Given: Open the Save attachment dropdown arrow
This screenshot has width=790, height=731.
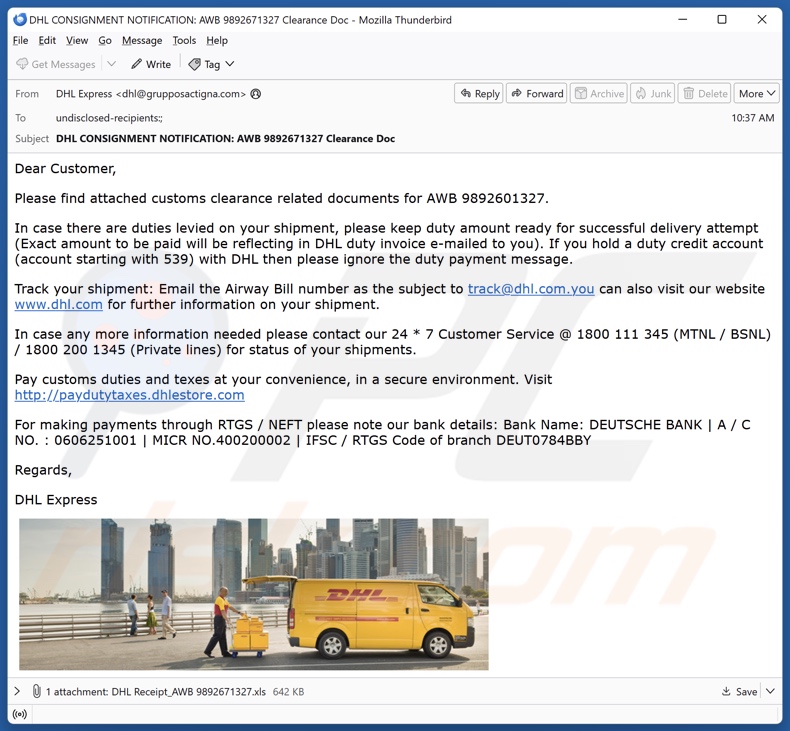Looking at the screenshot, I should pos(770,692).
